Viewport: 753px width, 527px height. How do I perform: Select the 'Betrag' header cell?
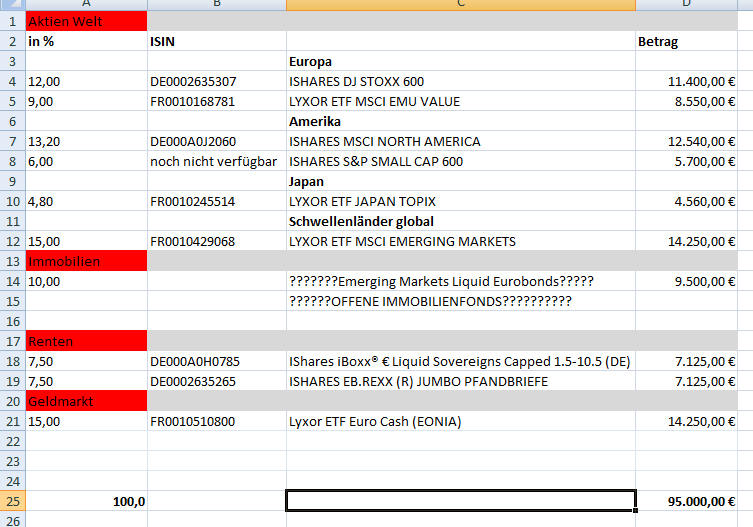[686, 41]
